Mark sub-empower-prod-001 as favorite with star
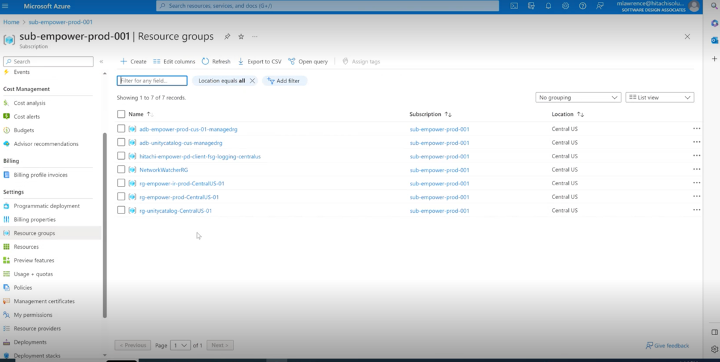Viewport: 720px width, 362px height. click(241, 36)
